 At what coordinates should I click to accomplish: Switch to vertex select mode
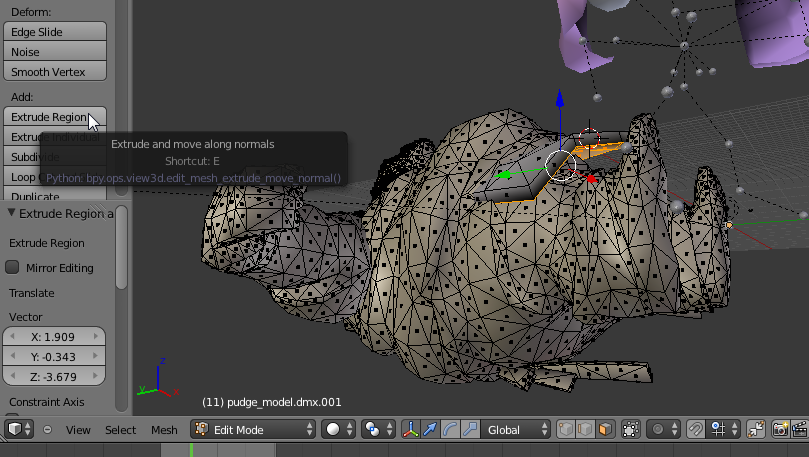(565, 429)
